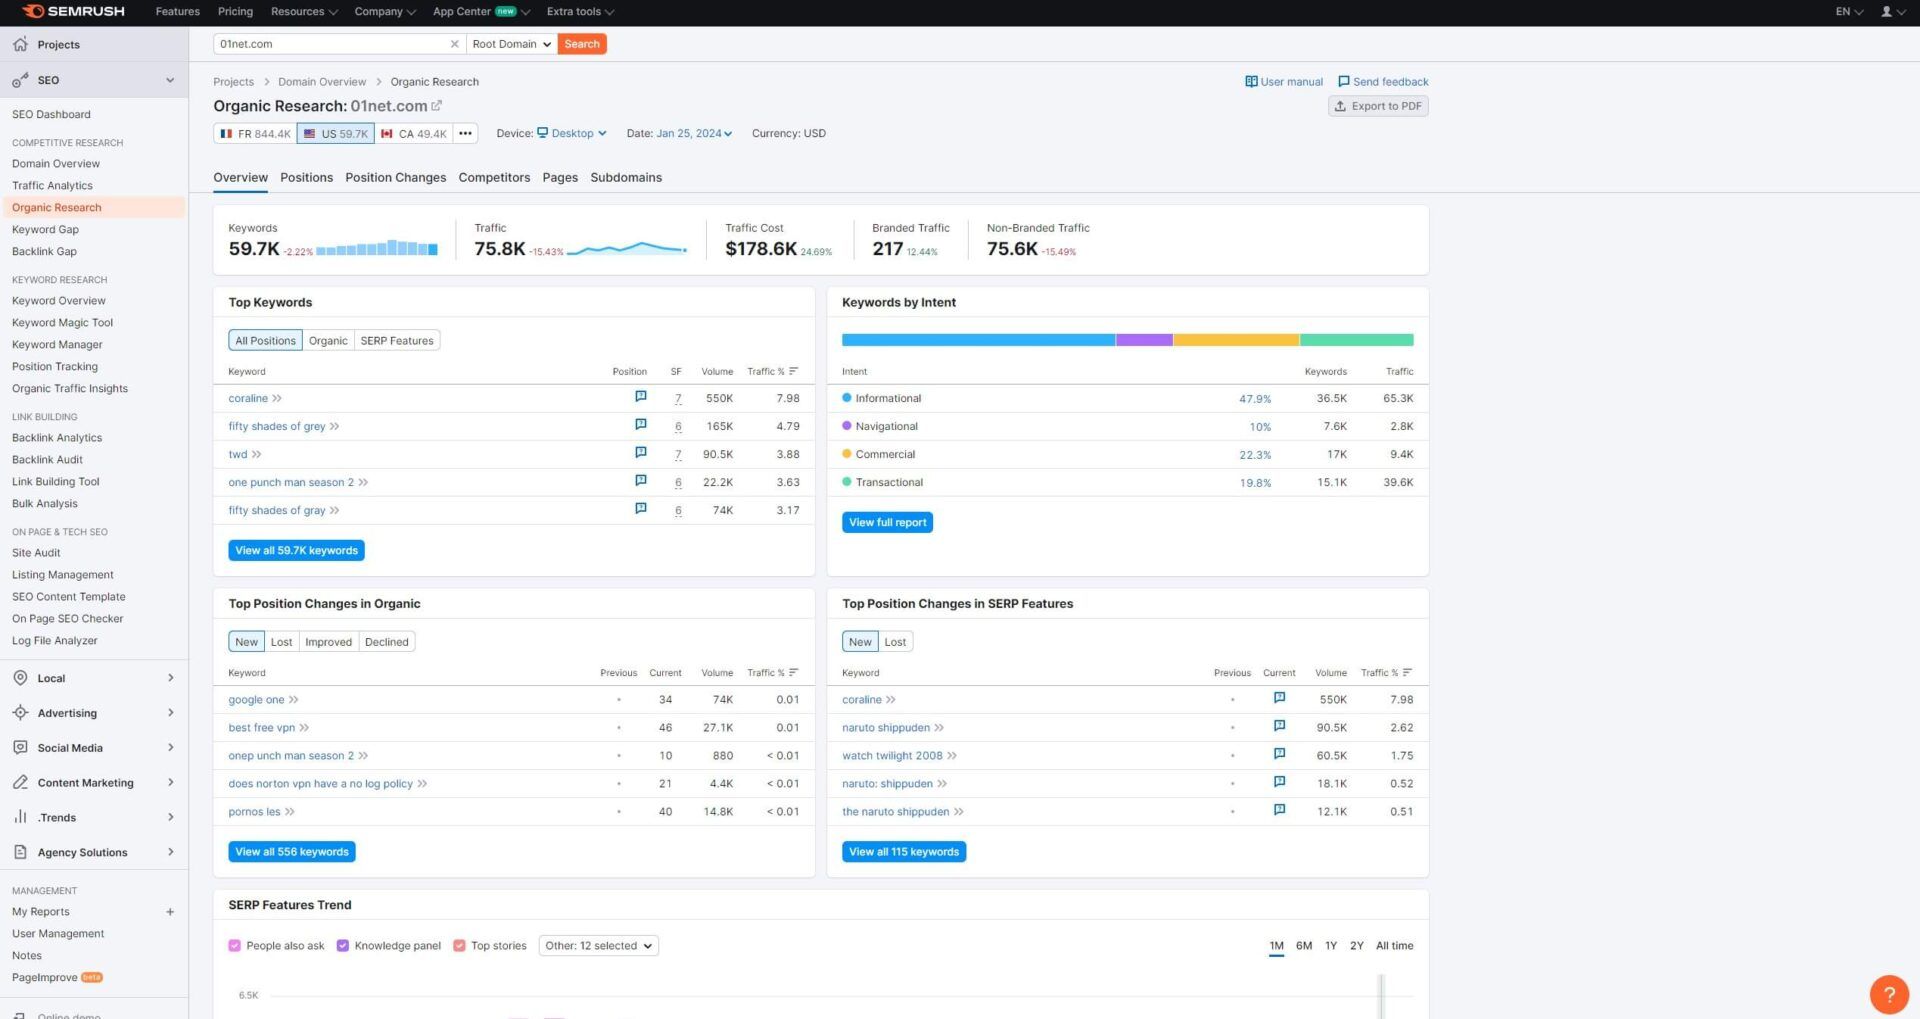Open the orange help question mark button
The width and height of the screenshot is (1920, 1019).
[1889, 994]
